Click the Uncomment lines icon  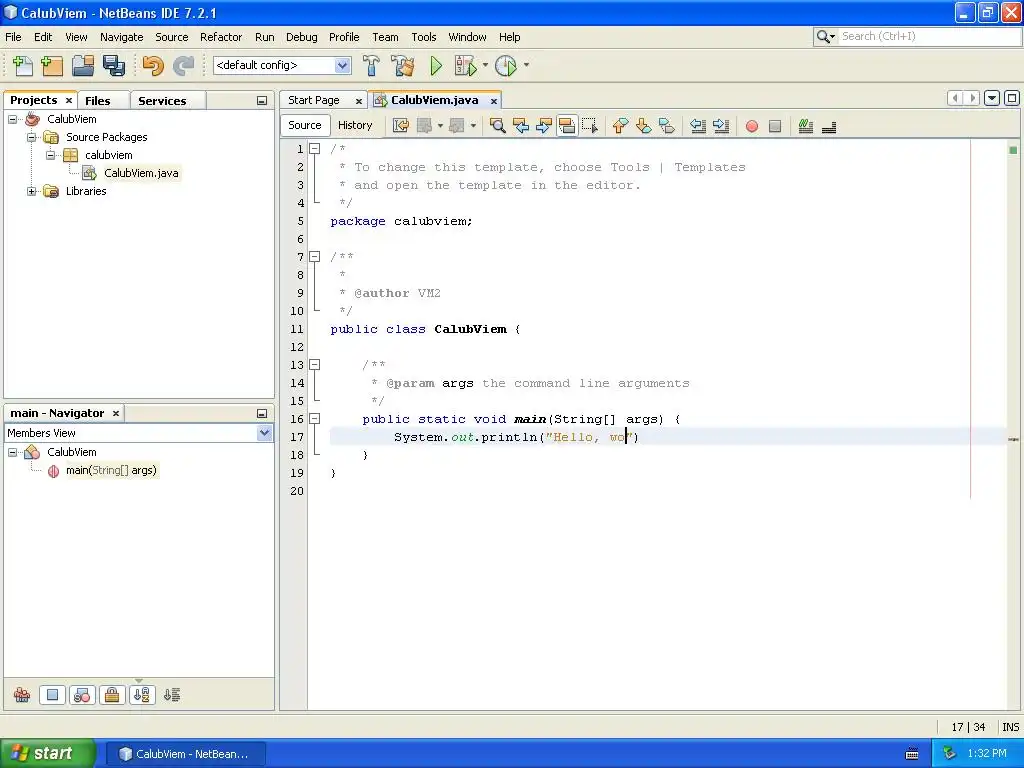pyautogui.click(x=829, y=125)
